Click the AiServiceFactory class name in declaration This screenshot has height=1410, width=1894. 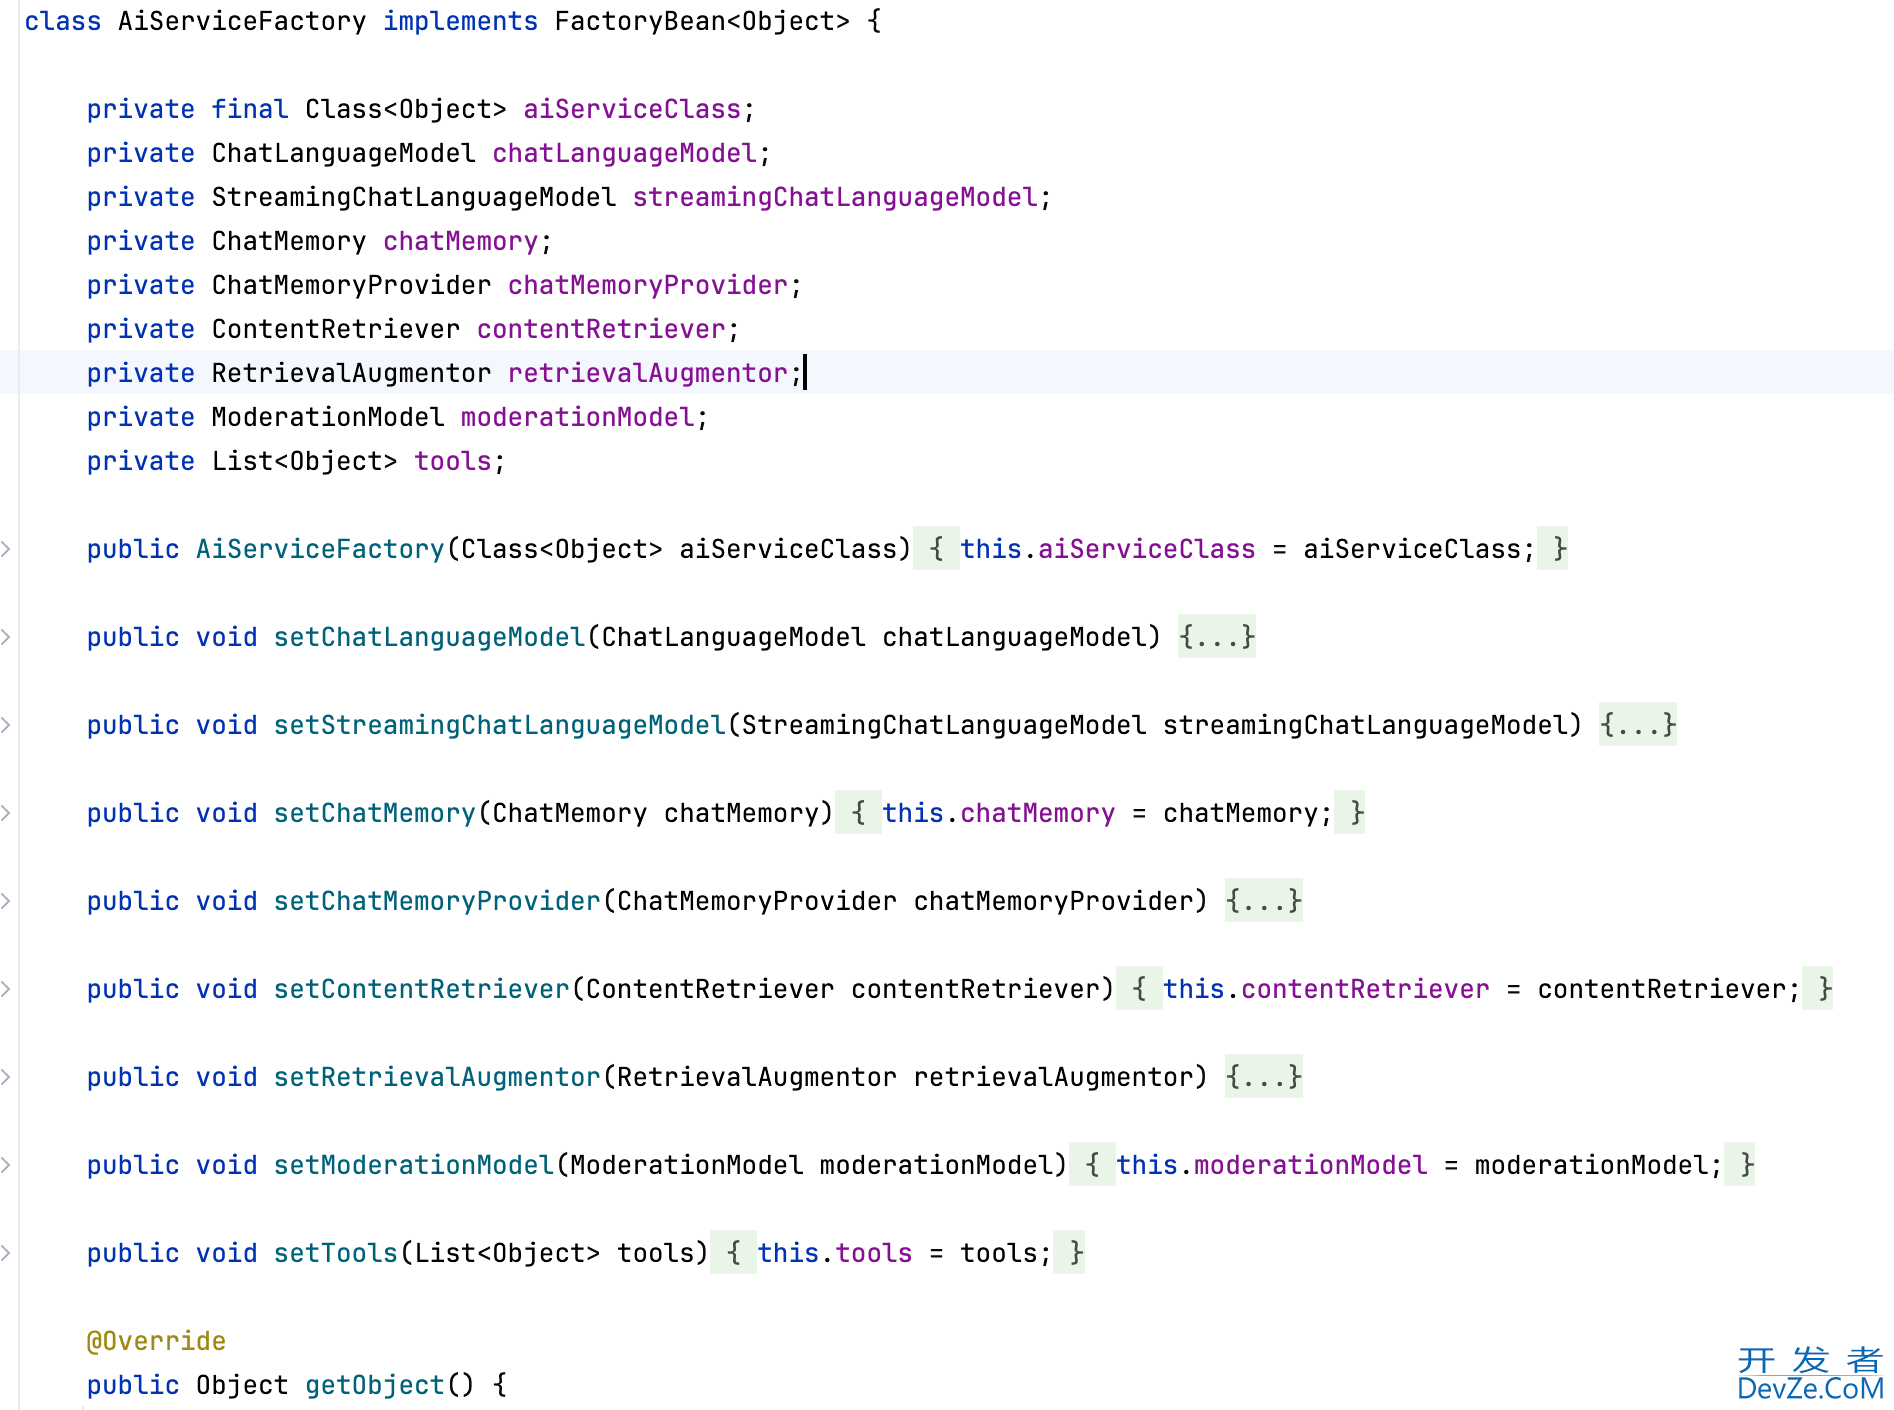pos(242,21)
